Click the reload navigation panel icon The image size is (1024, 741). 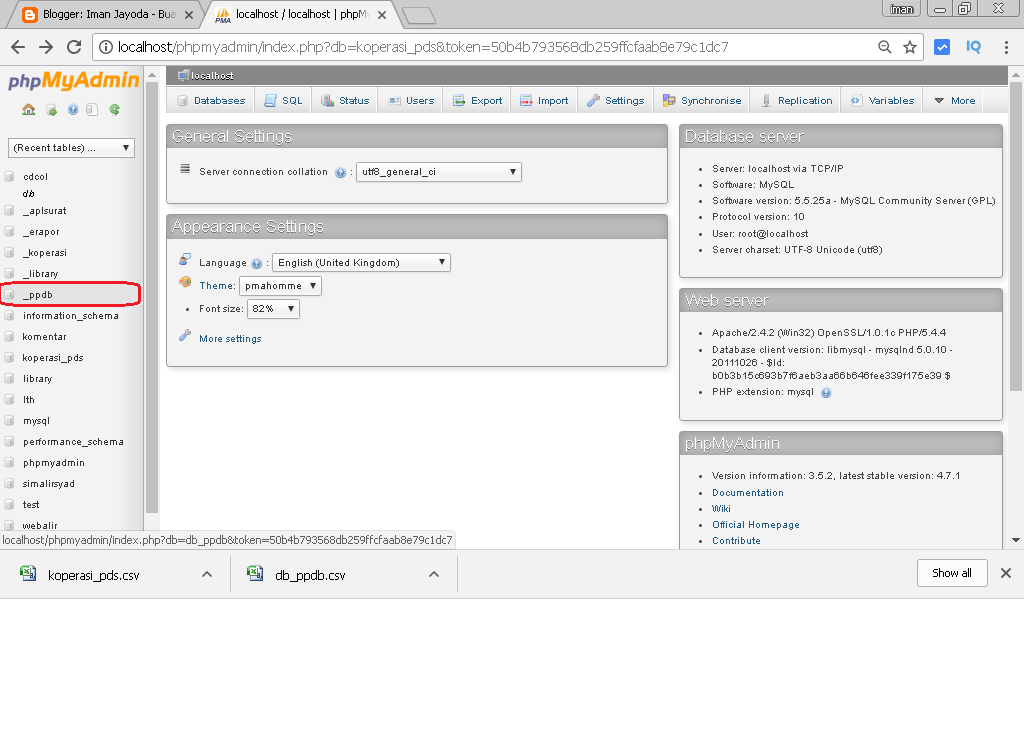coord(114,110)
